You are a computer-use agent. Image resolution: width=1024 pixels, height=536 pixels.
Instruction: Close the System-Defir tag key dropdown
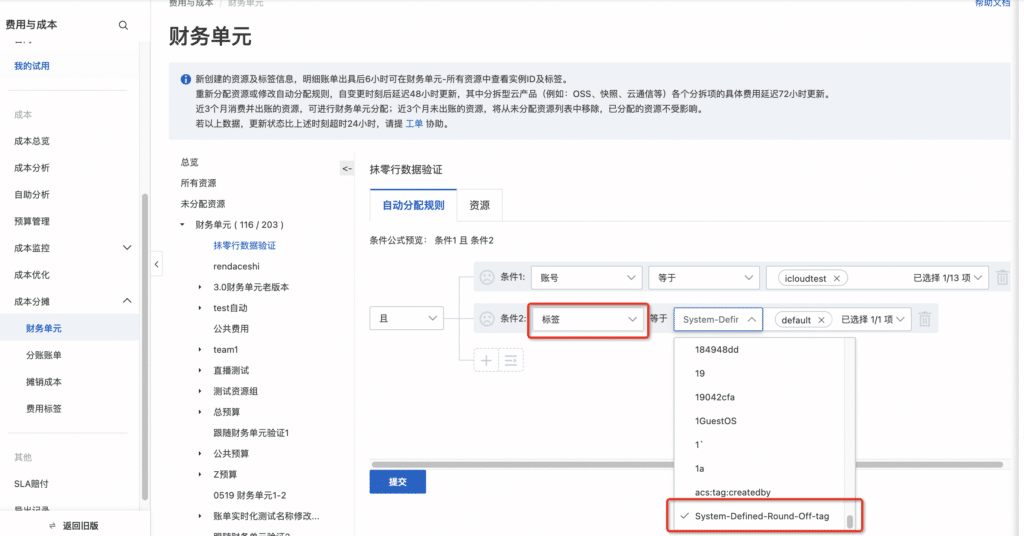(718, 319)
